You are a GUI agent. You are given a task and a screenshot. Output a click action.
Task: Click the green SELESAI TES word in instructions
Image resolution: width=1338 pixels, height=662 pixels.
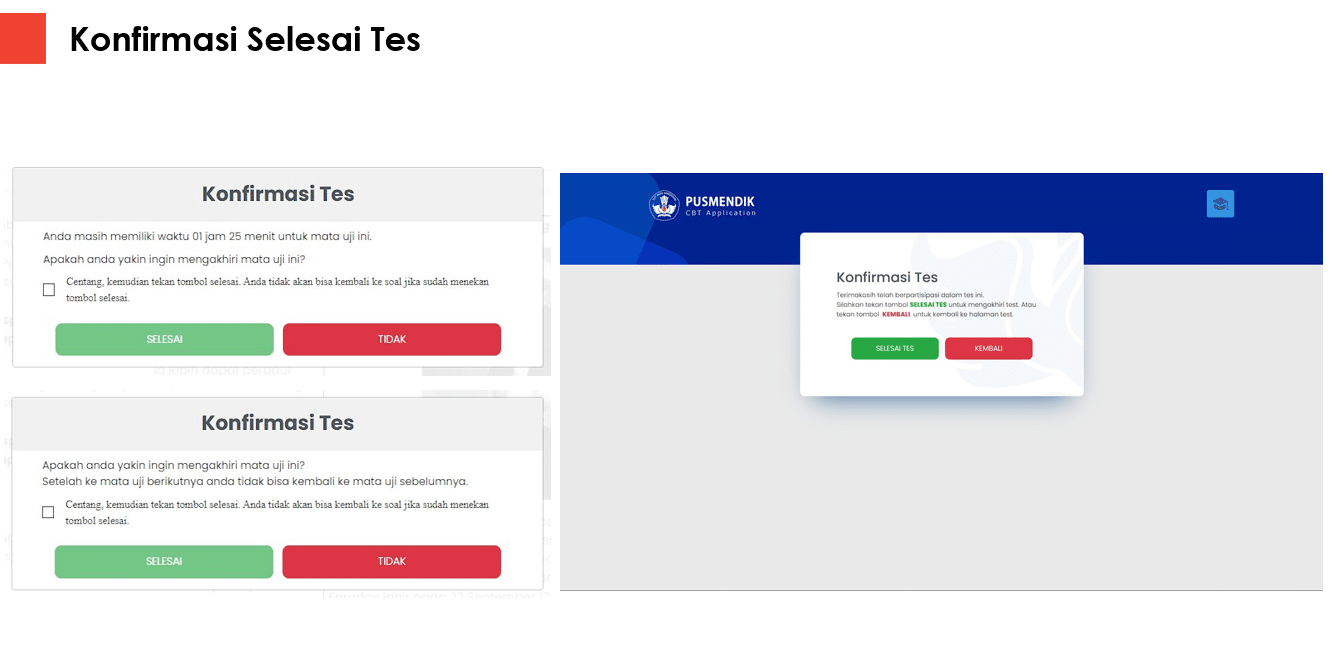pyautogui.click(x=928, y=305)
